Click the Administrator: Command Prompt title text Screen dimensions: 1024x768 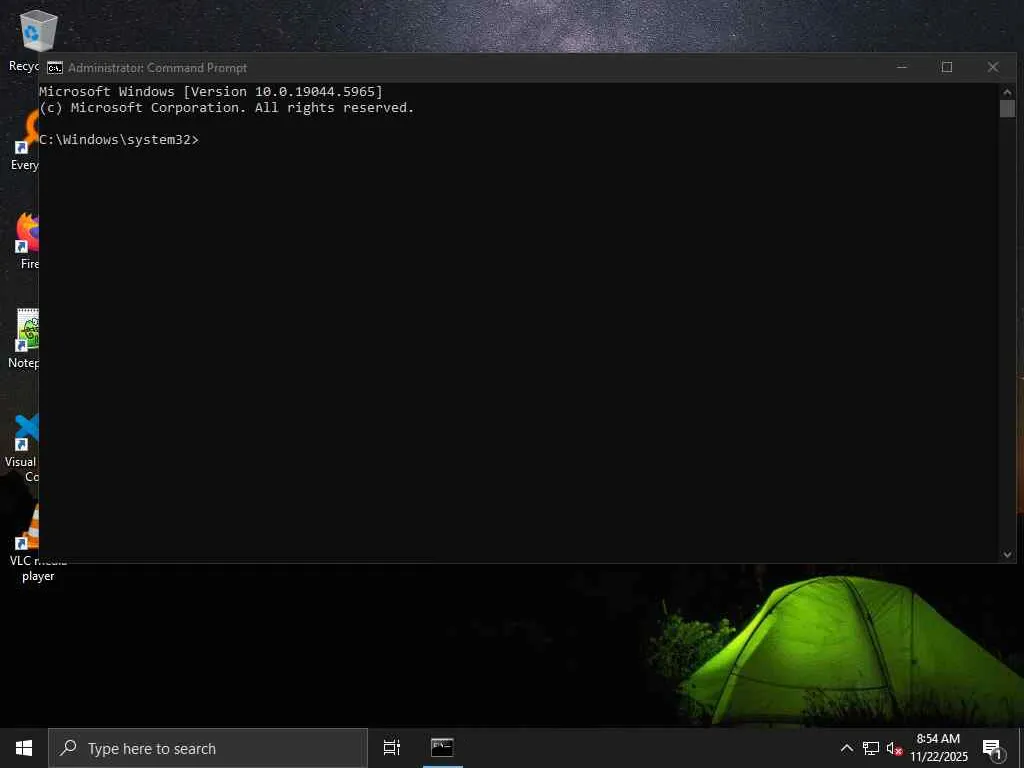[157, 68]
